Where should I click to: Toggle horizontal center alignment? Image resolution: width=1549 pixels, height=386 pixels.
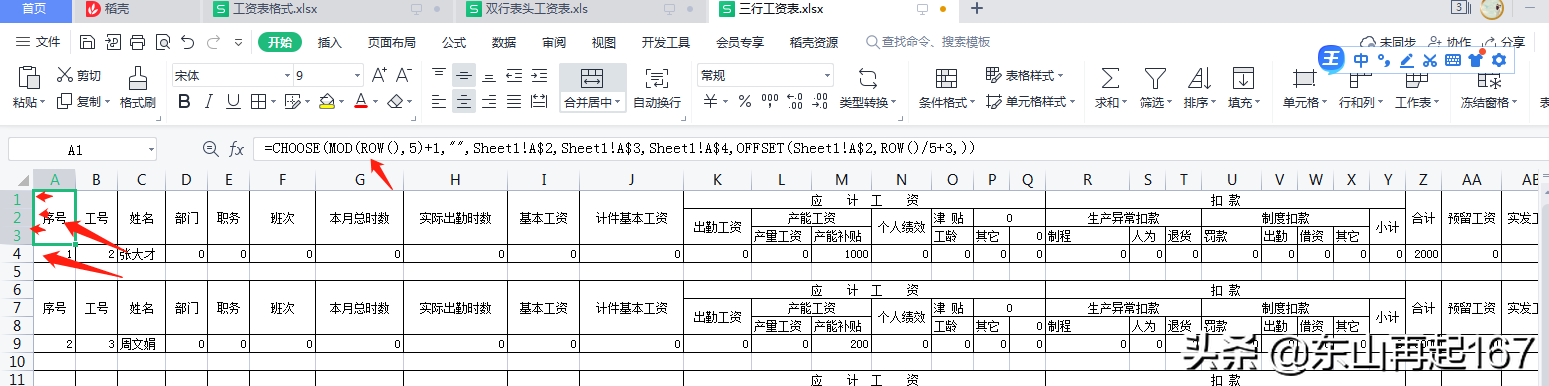[x=464, y=102]
